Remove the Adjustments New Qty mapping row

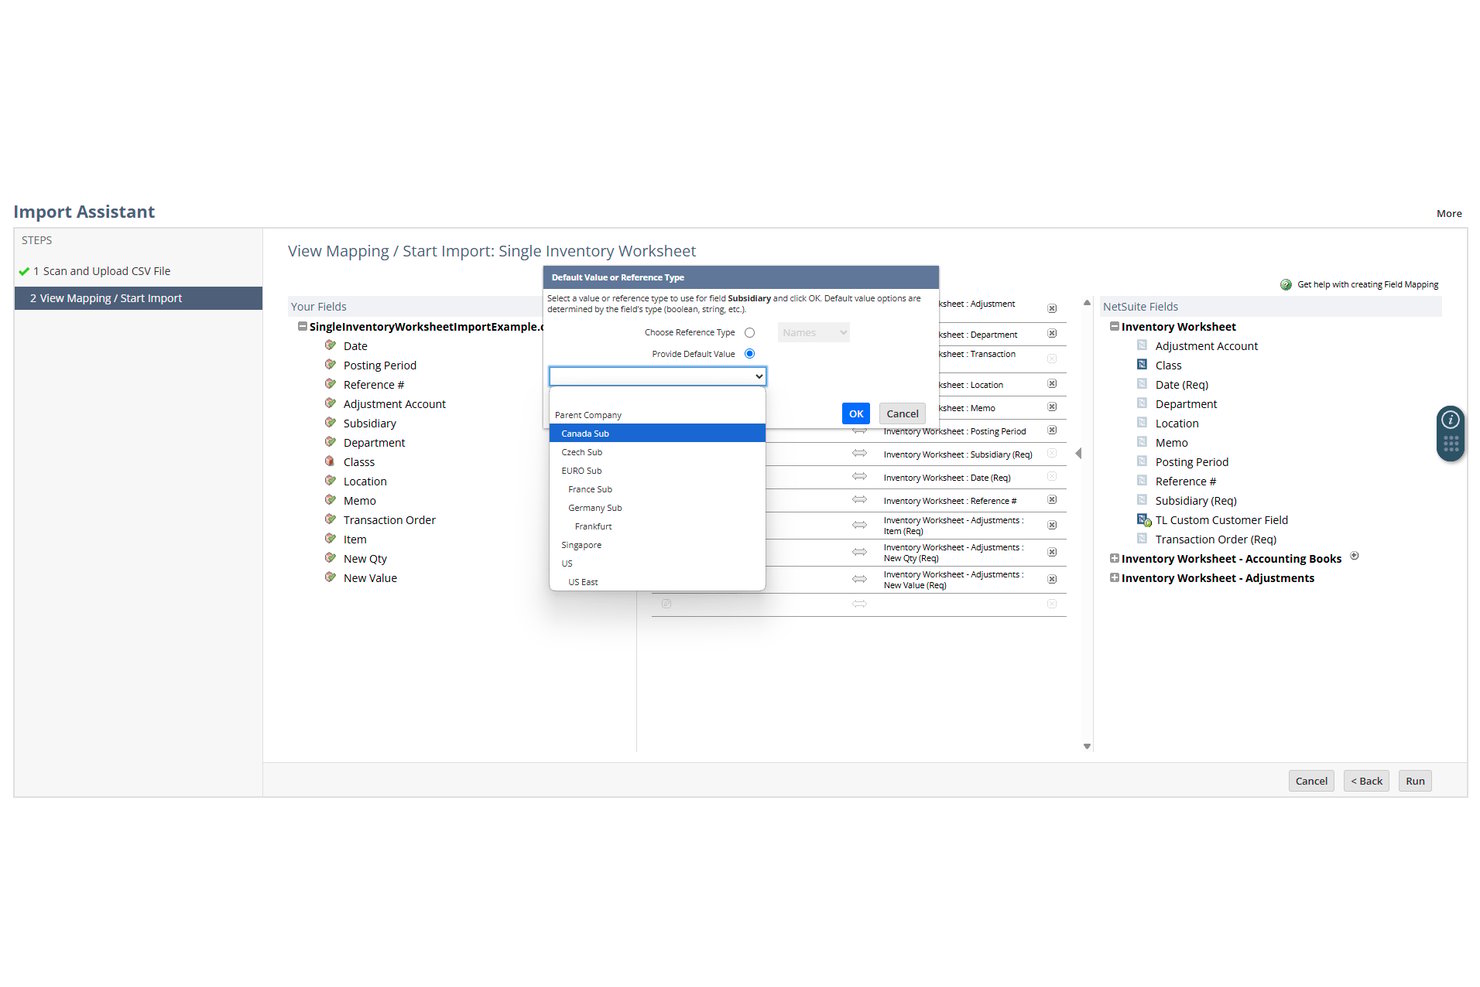[1052, 552]
